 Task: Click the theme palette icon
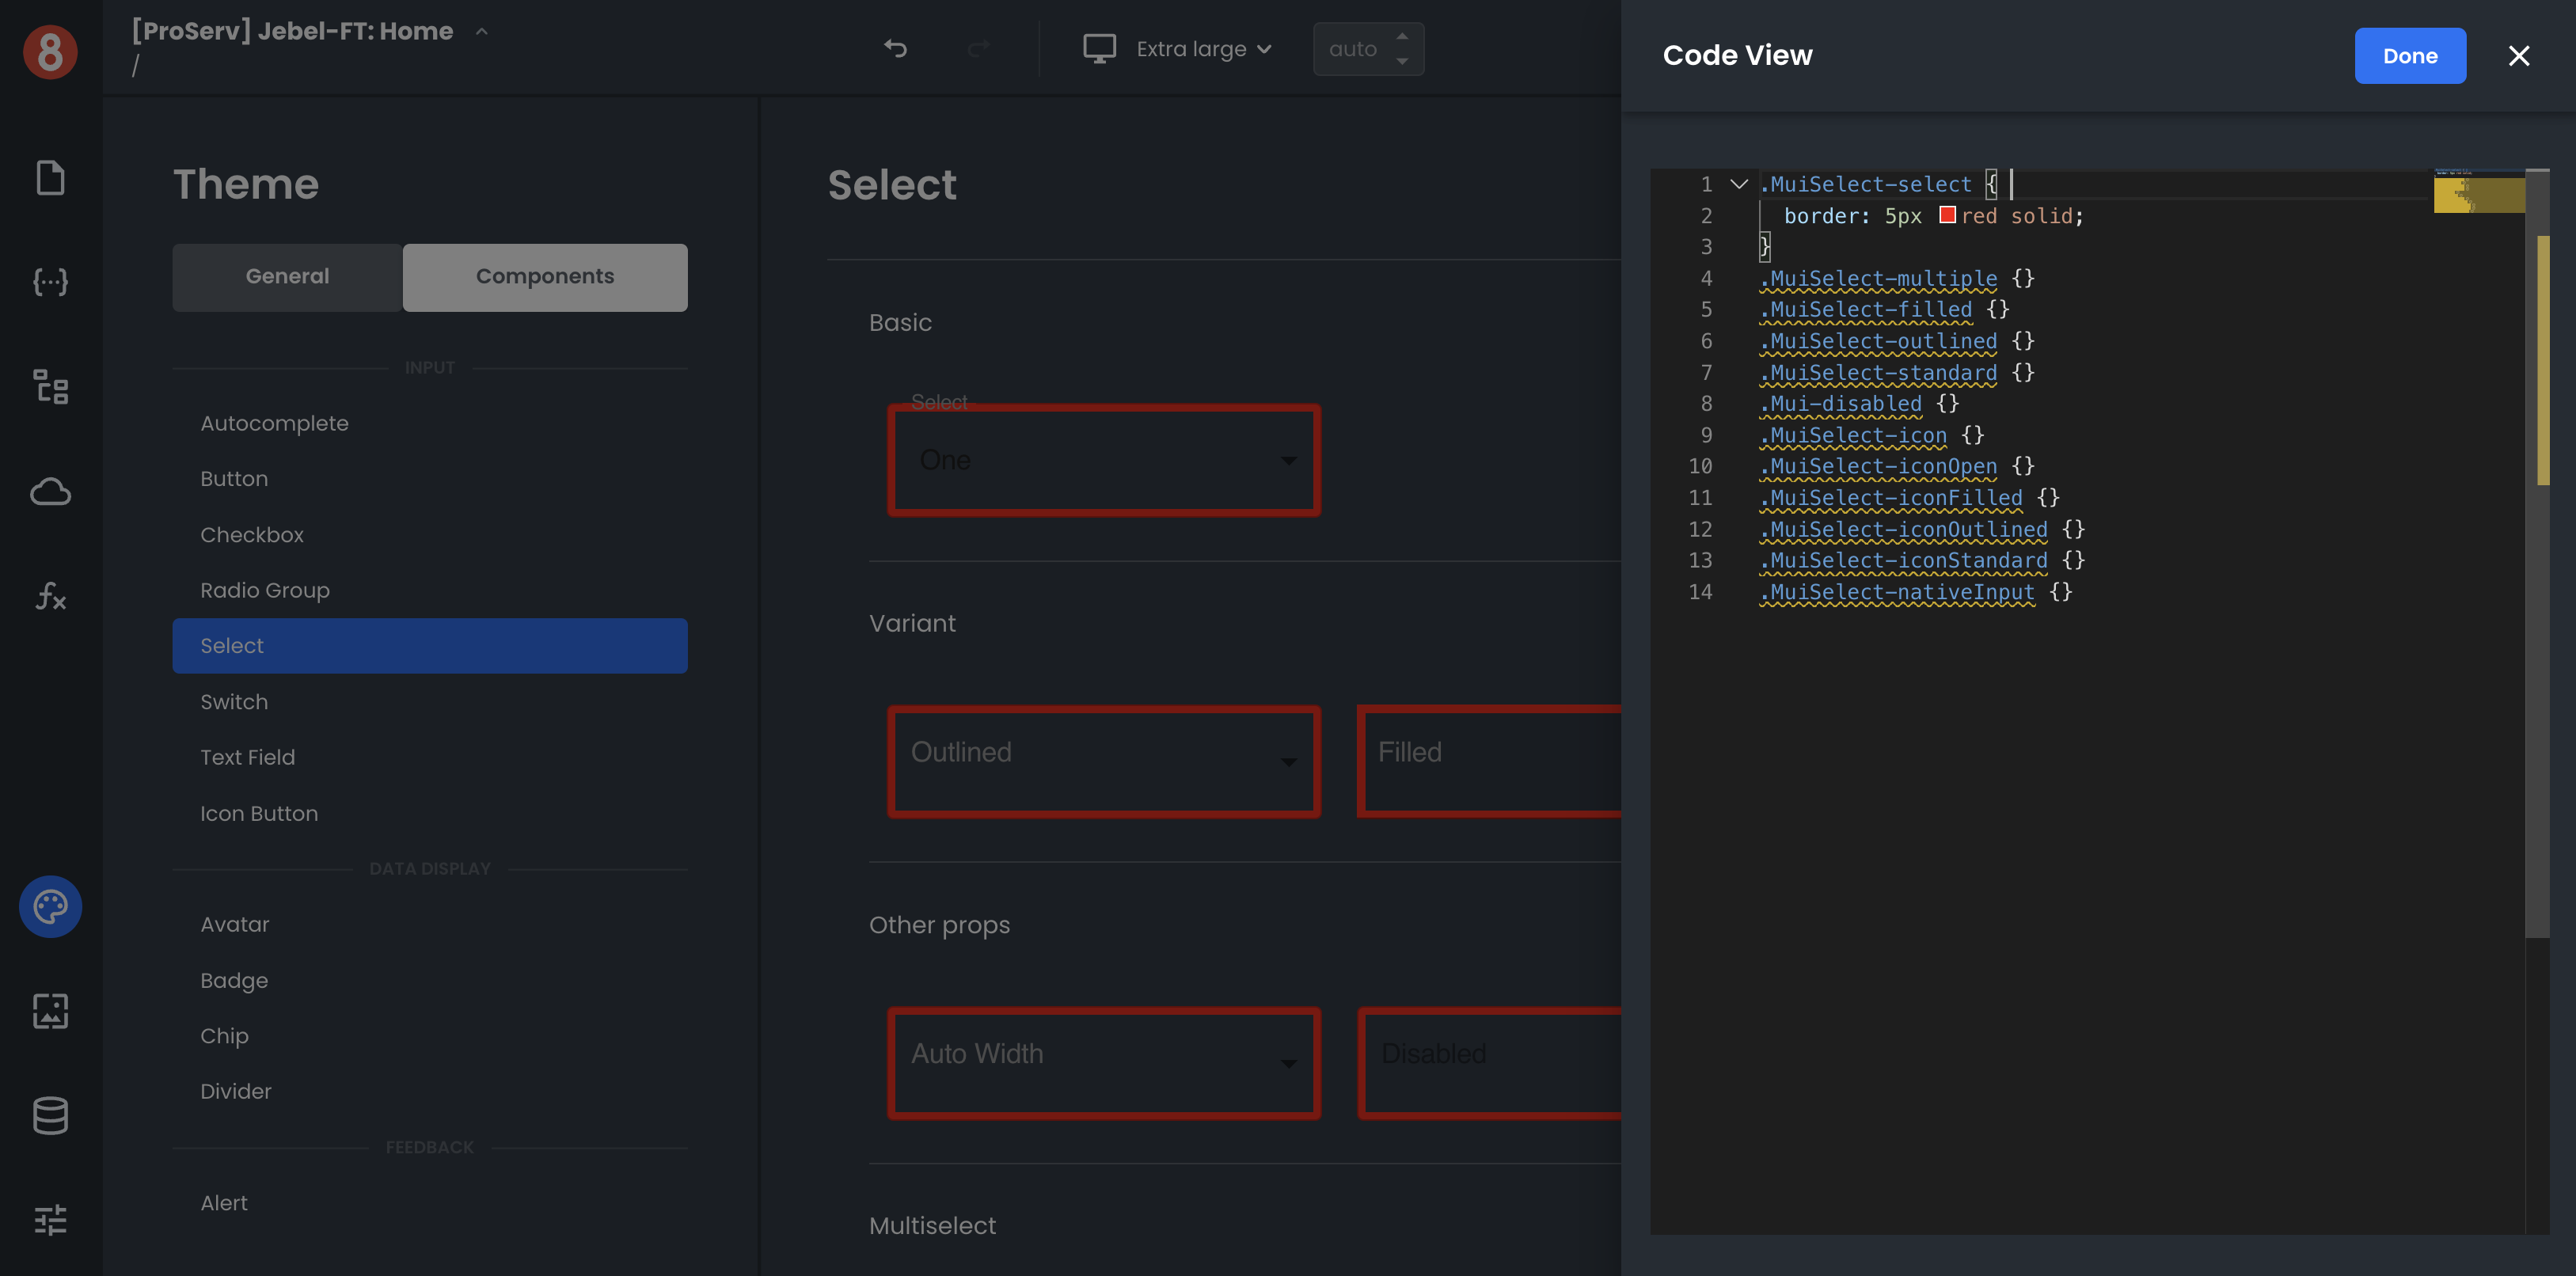[x=50, y=906]
